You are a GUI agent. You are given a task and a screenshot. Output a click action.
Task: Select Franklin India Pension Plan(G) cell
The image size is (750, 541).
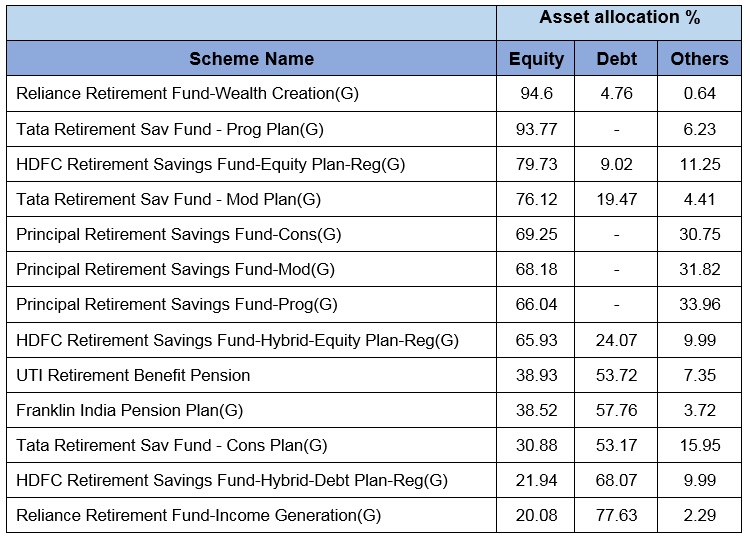pos(130,410)
